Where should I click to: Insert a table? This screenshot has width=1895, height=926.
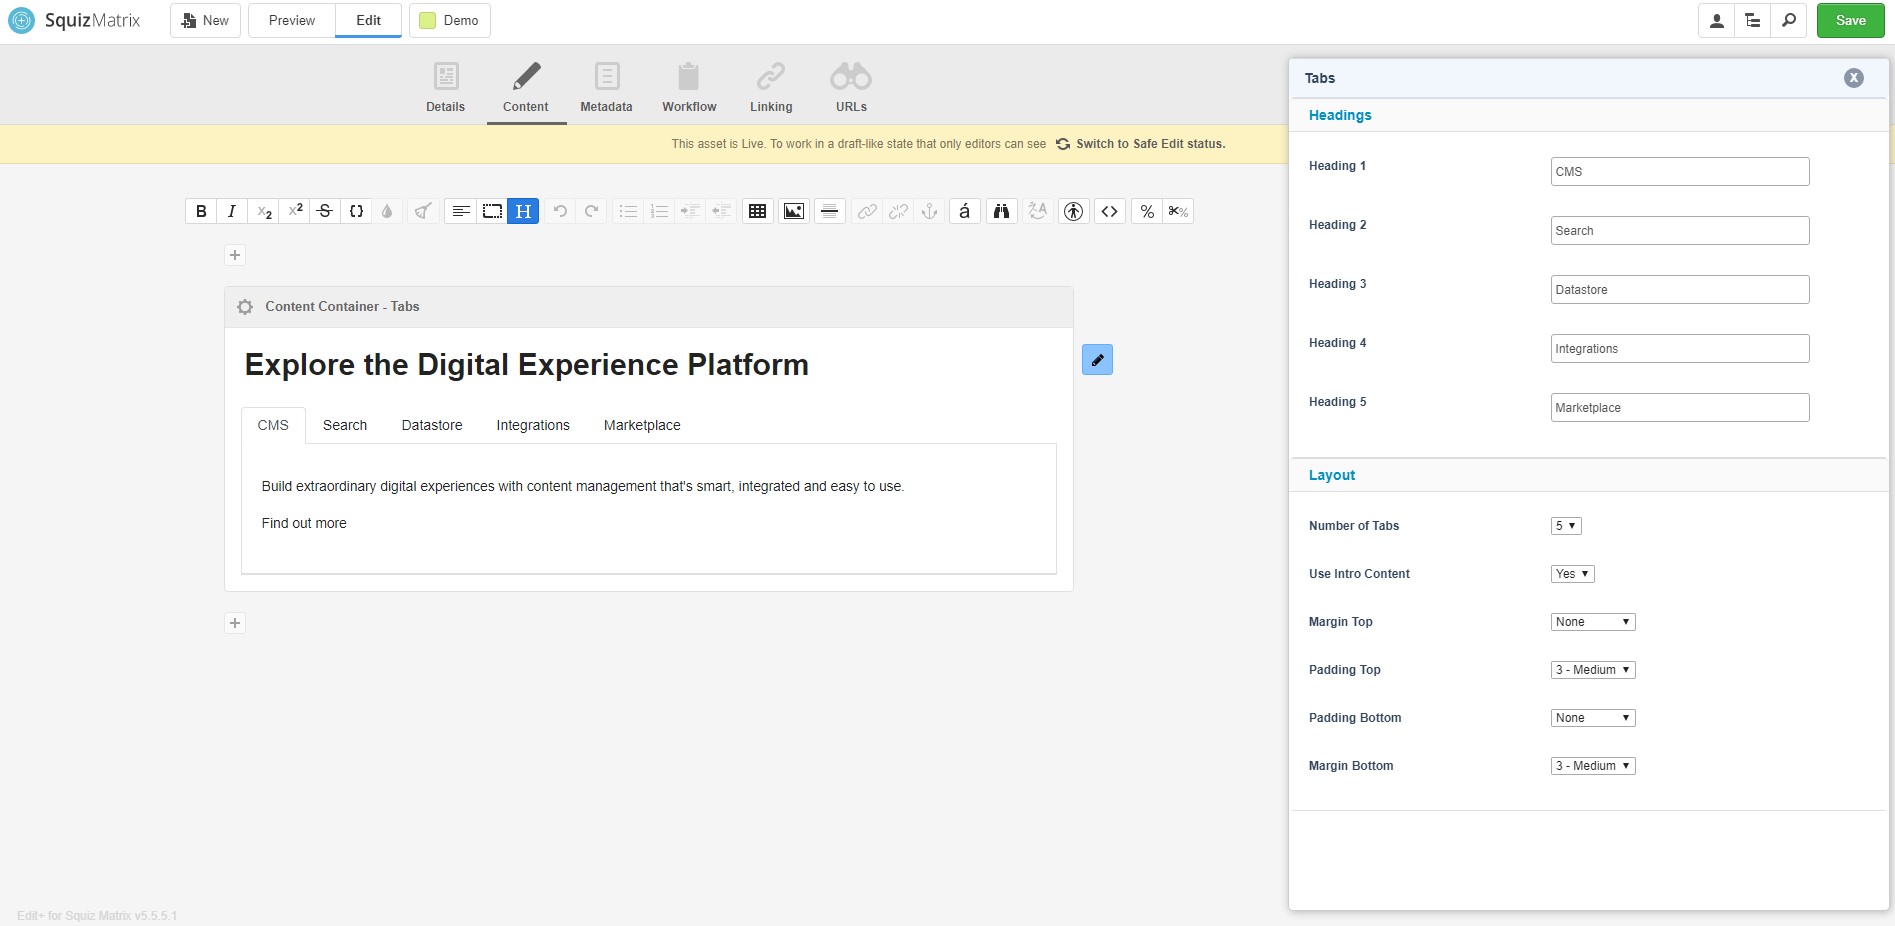click(758, 211)
